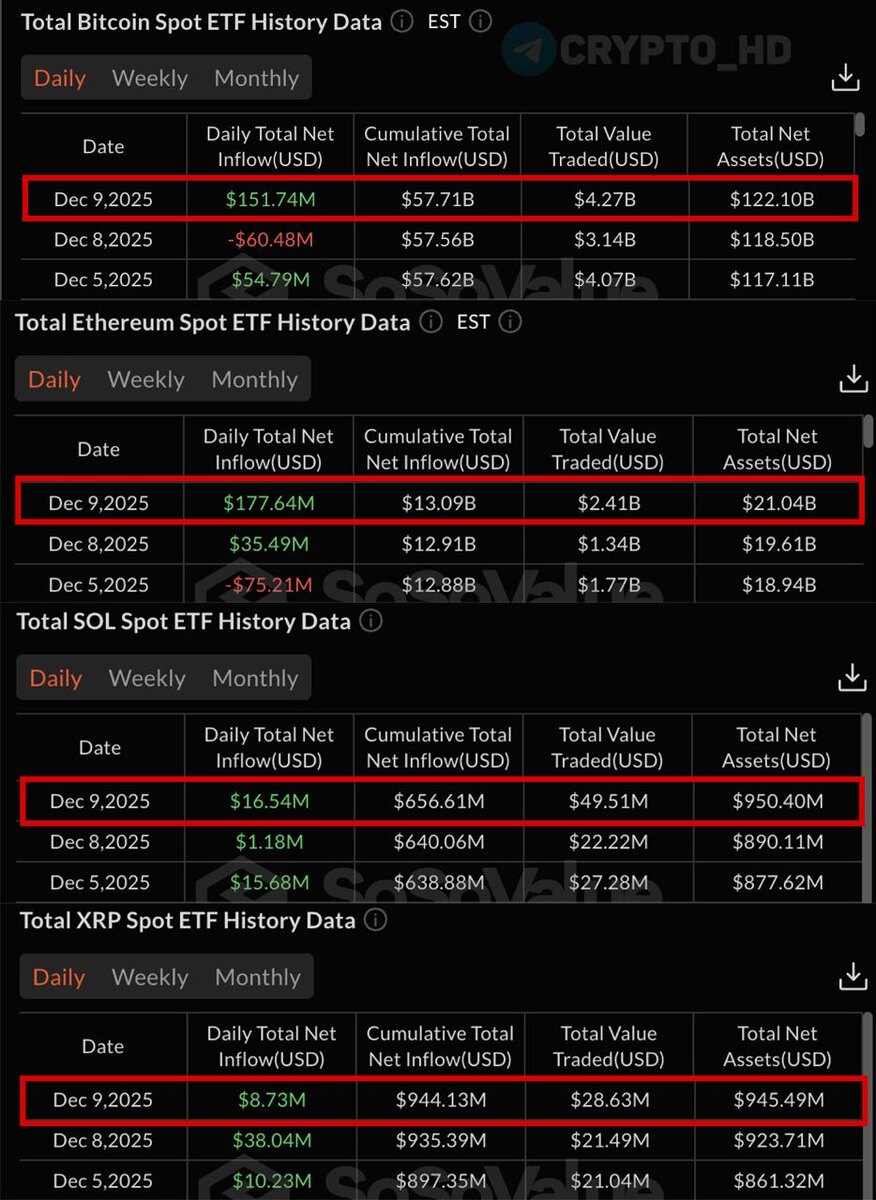This screenshot has height=1200, width=876.
Task: Open info icon next to Ethereum EST label
Action: click(509, 322)
